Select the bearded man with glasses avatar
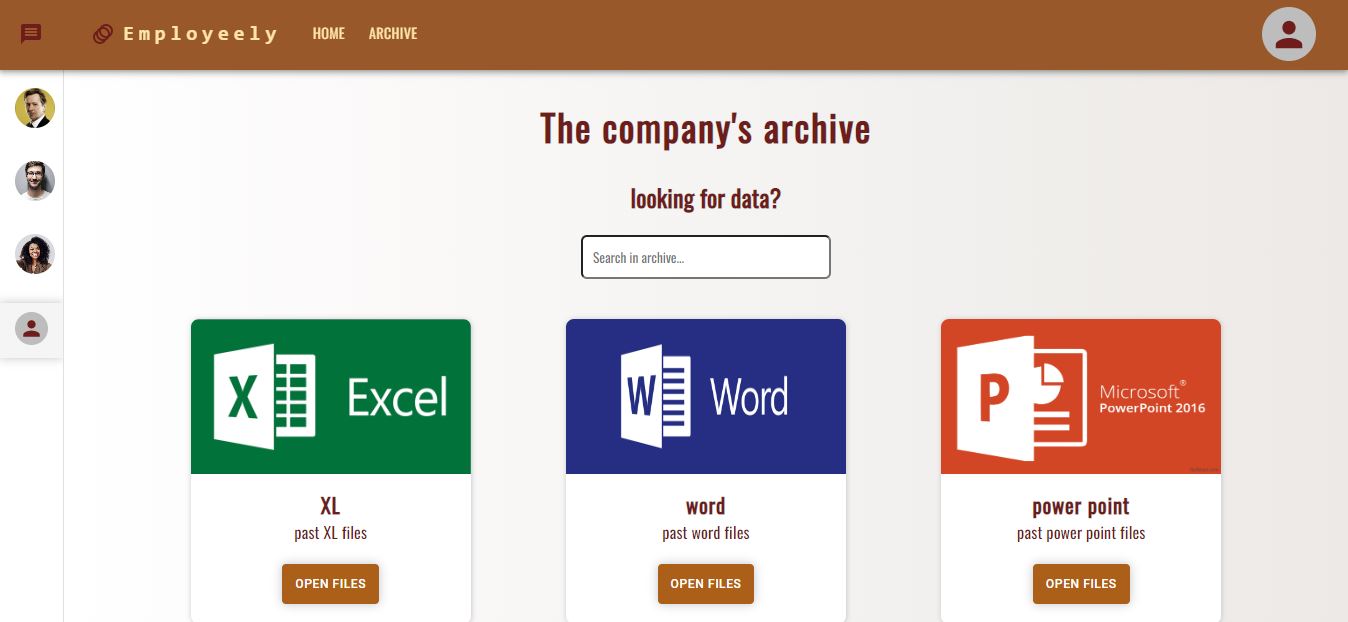 35,181
